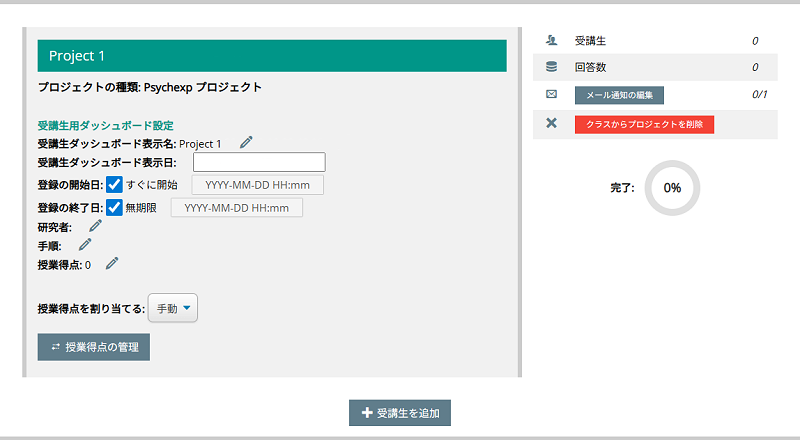The height and width of the screenshot is (440, 800).
Task: Click the X icon beside delete project
Action: pos(551,123)
